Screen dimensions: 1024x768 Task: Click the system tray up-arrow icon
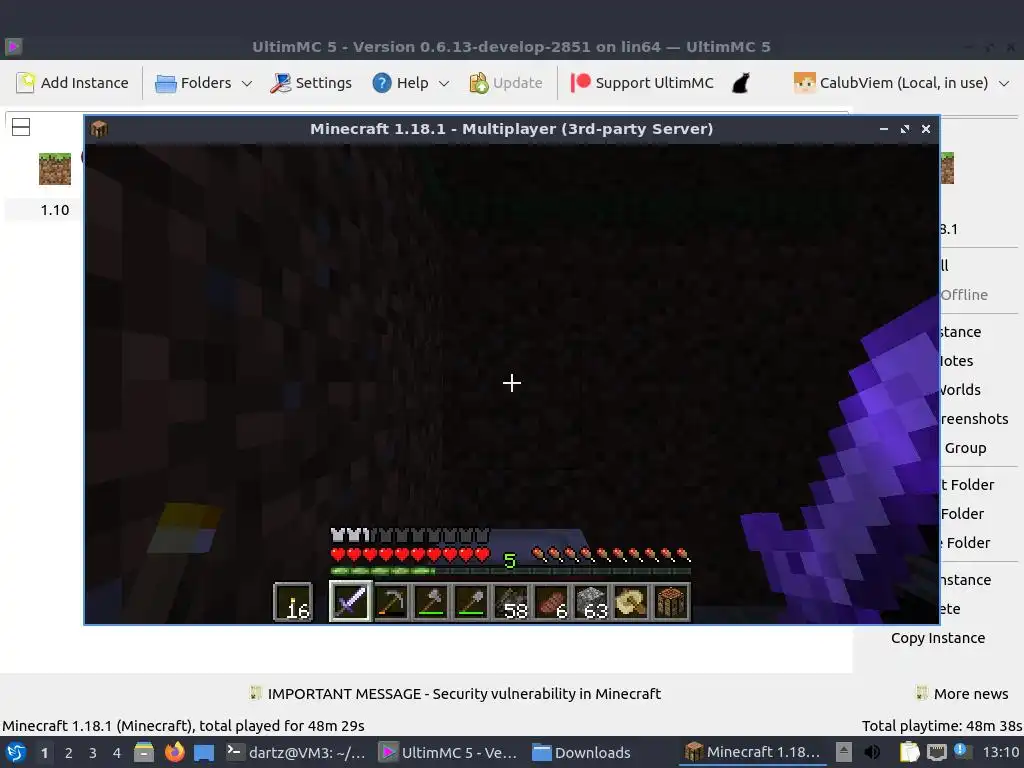(x=844, y=752)
